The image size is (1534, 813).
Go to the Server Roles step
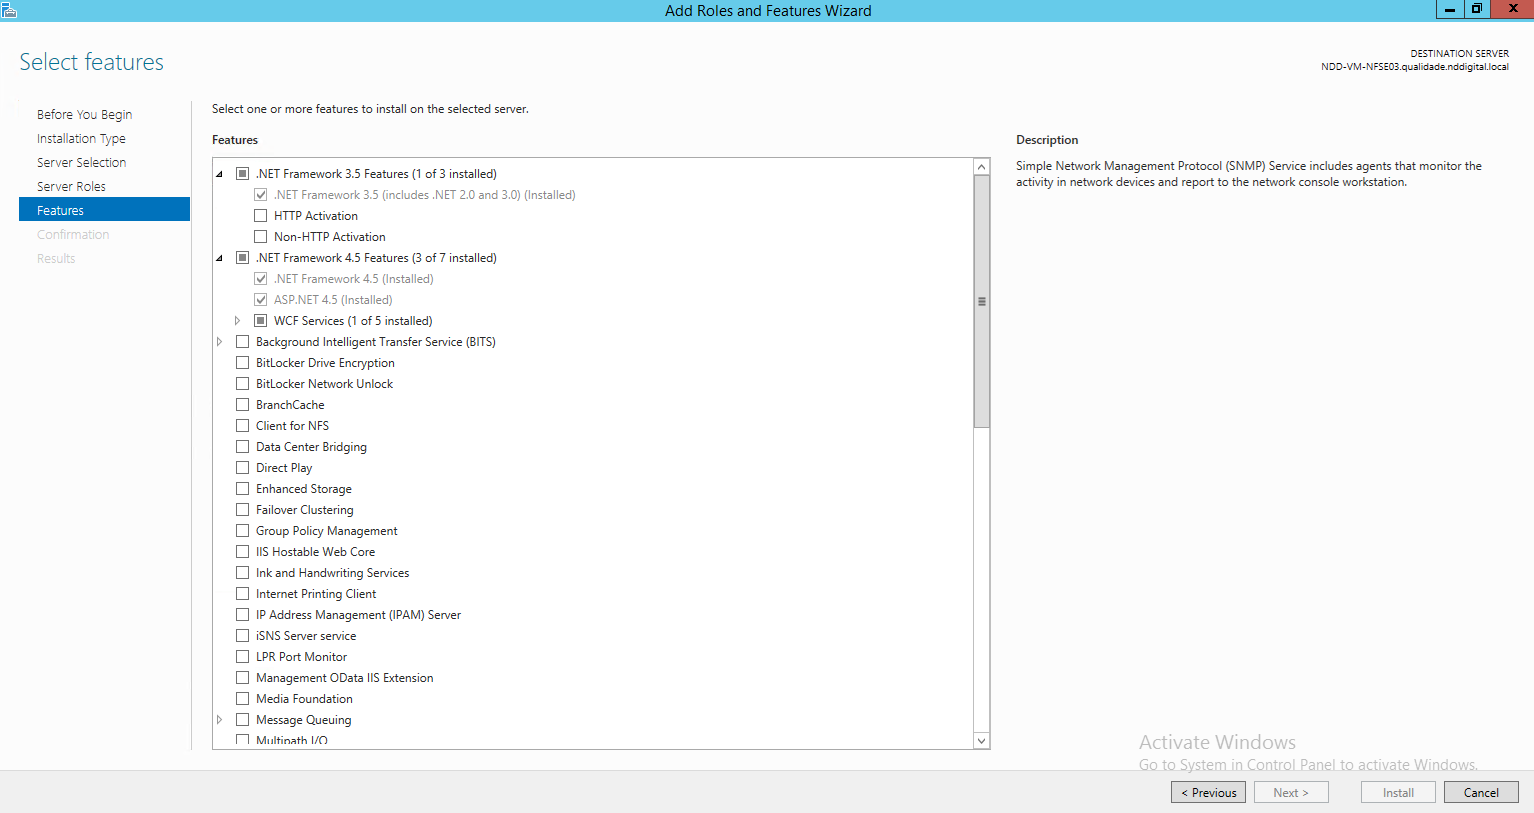point(71,185)
